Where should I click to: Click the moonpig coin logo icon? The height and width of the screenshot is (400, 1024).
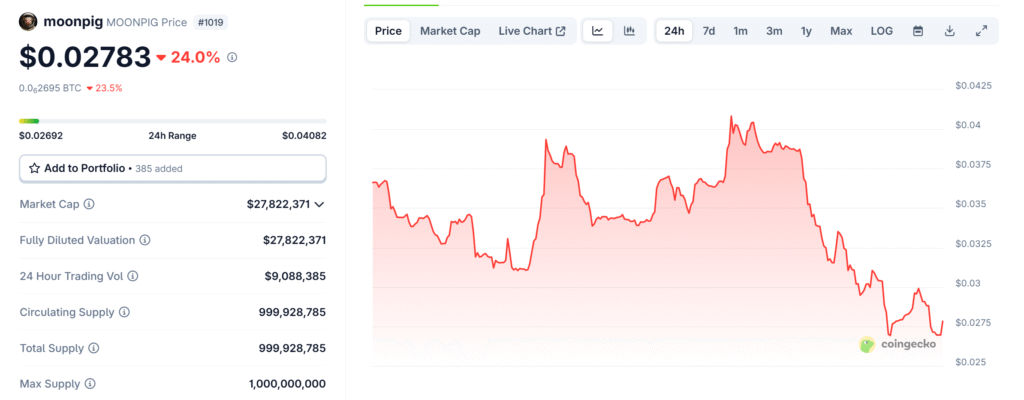click(28, 22)
